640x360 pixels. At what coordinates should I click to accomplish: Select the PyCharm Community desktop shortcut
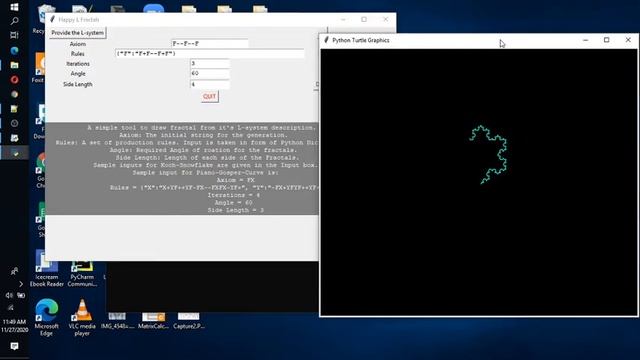click(82, 273)
